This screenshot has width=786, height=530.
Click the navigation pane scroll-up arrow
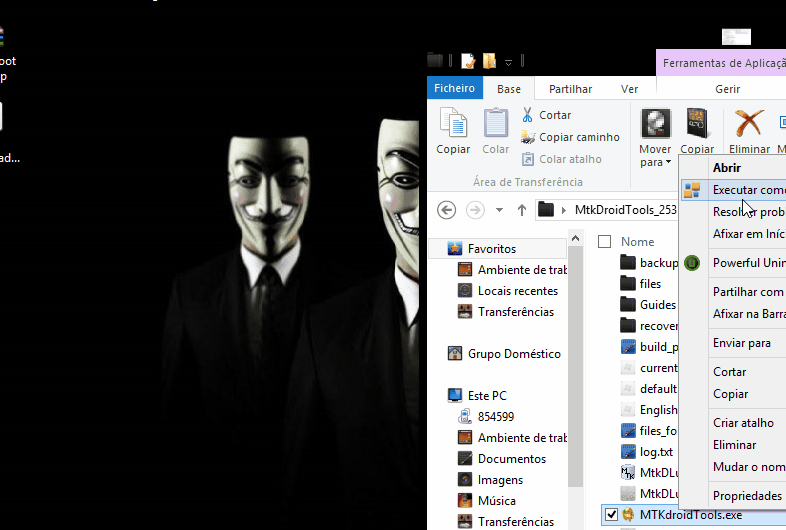click(575, 238)
